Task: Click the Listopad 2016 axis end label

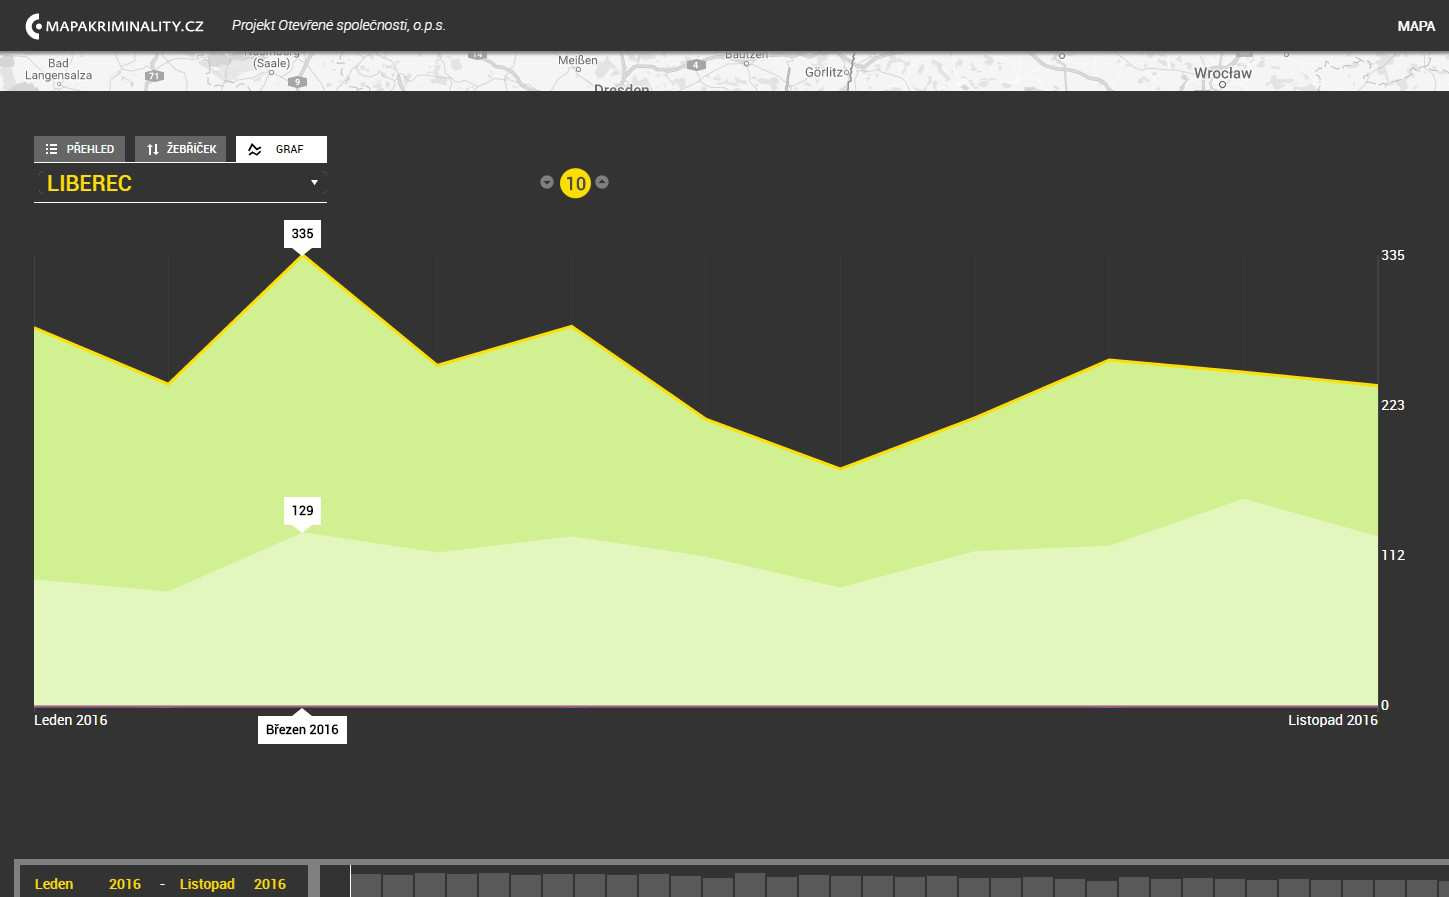Action: (1333, 720)
